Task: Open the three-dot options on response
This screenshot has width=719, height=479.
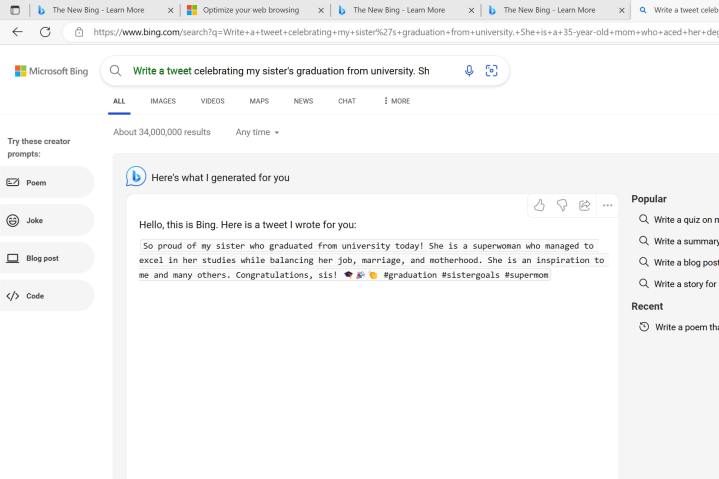Action: [607, 205]
